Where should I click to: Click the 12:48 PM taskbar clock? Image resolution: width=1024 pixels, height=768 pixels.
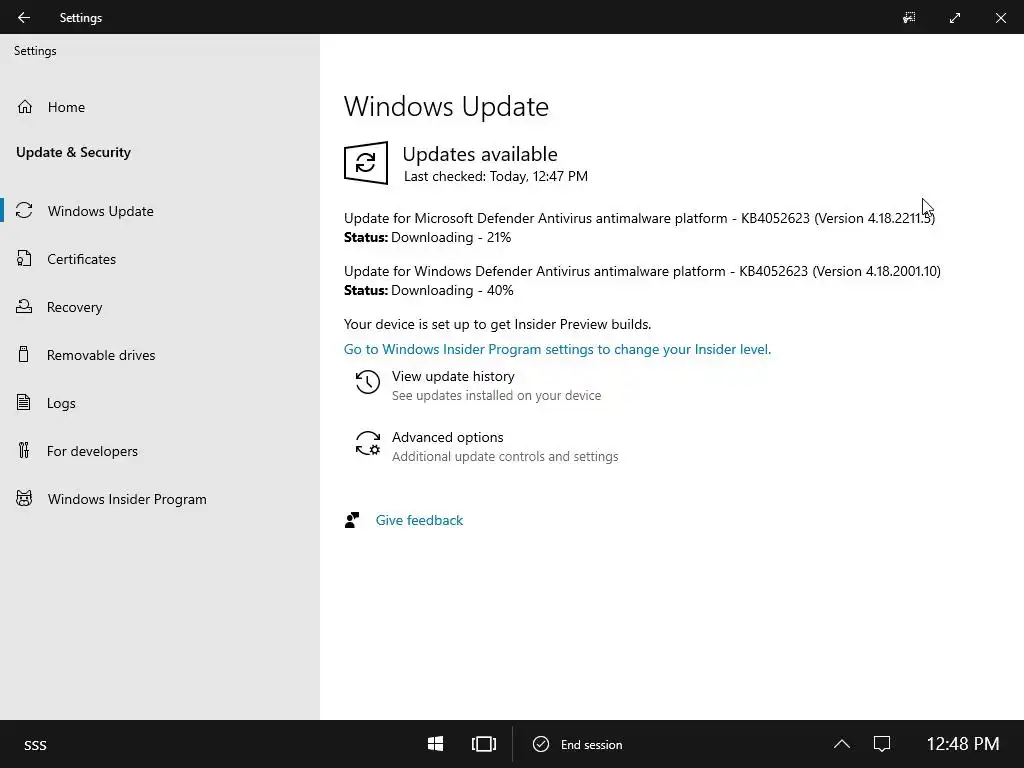tap(963, 744)
